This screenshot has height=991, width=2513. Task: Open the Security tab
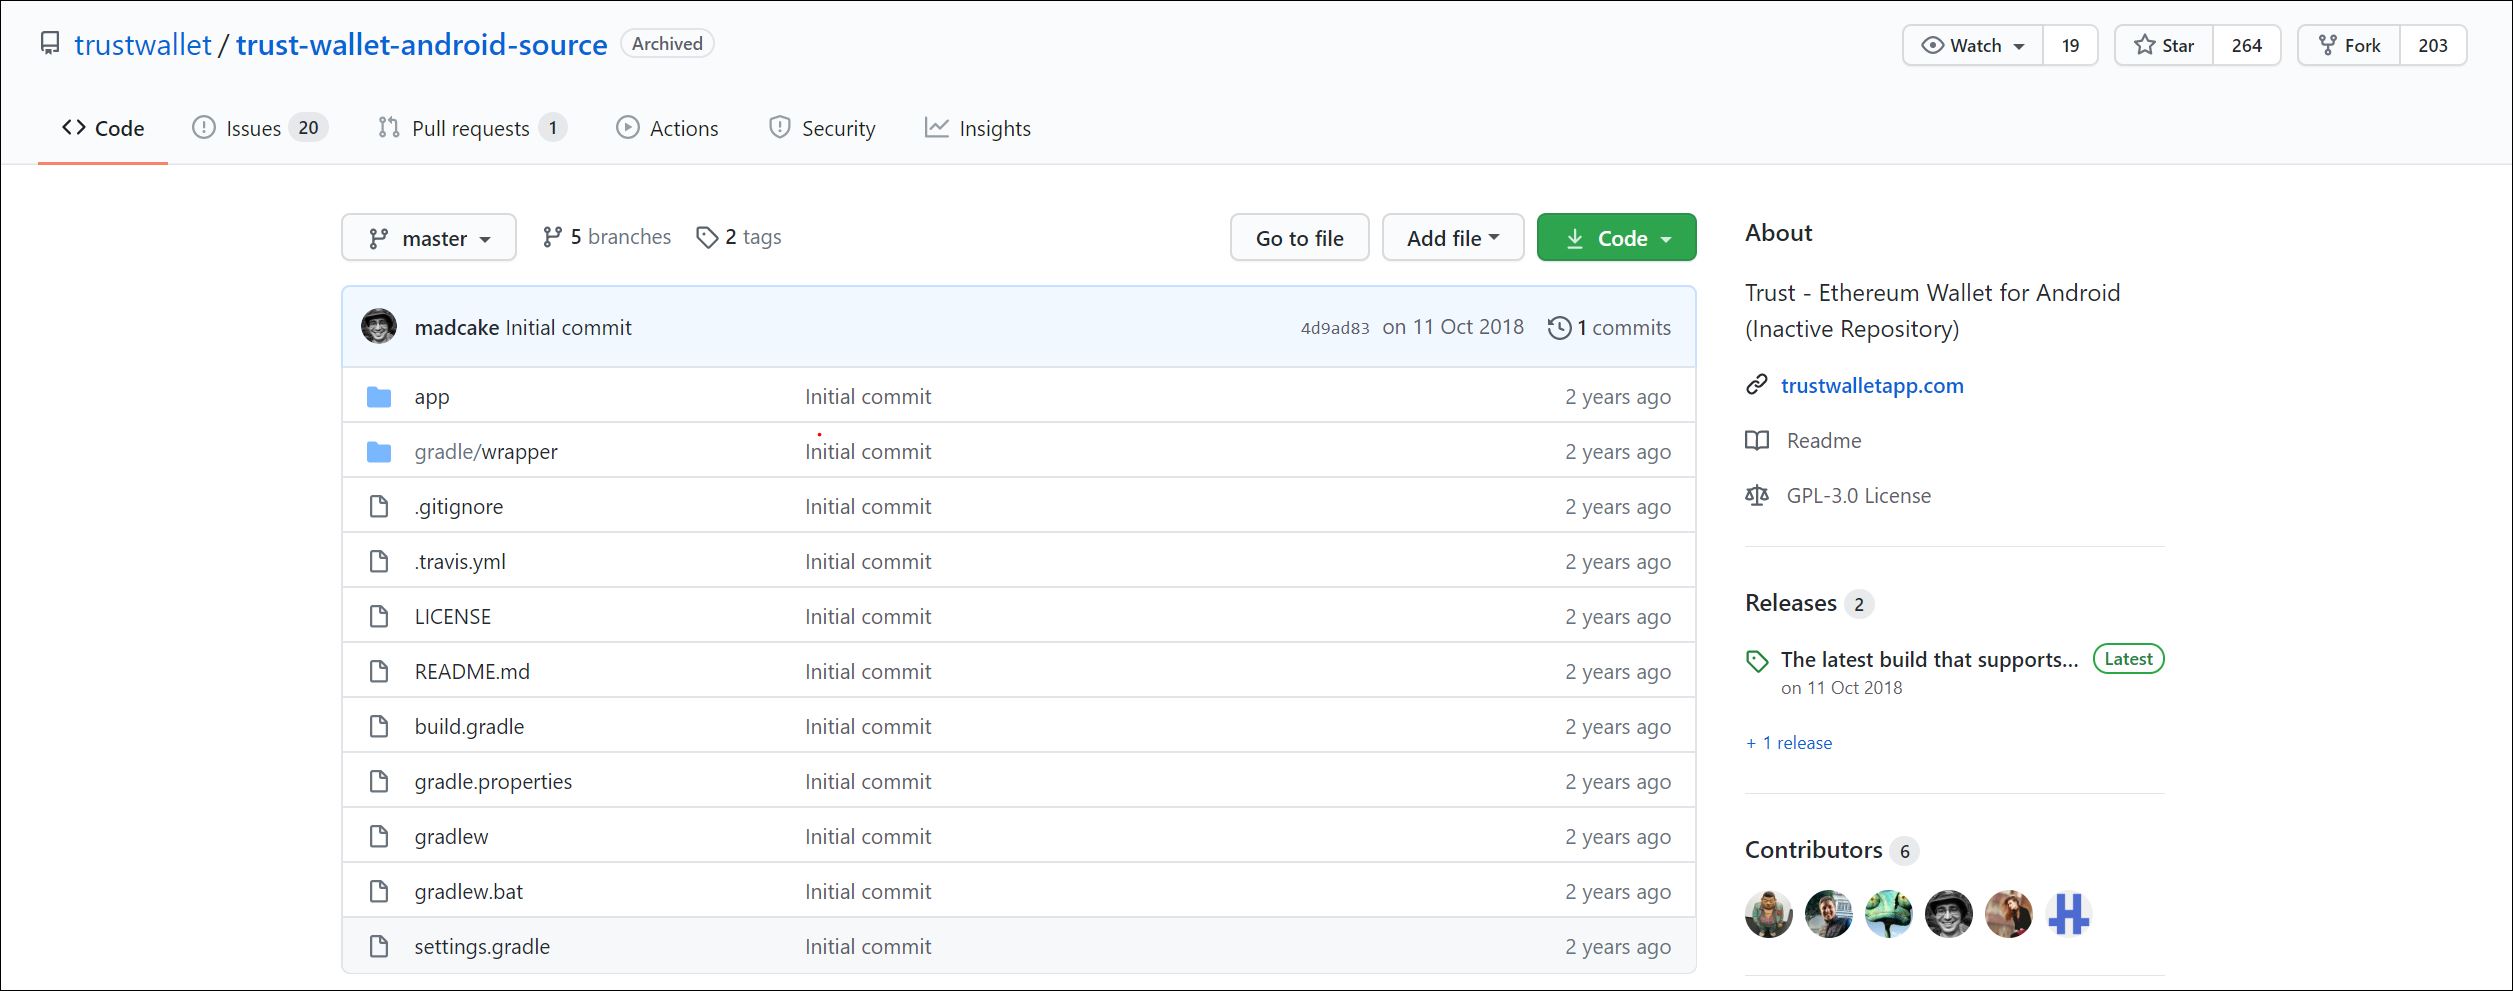click(822, 128)
